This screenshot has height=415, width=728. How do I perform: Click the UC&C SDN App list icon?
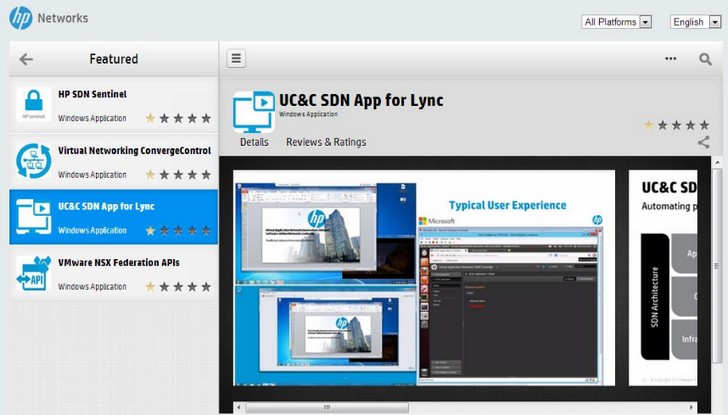click(x=33, y=217)
